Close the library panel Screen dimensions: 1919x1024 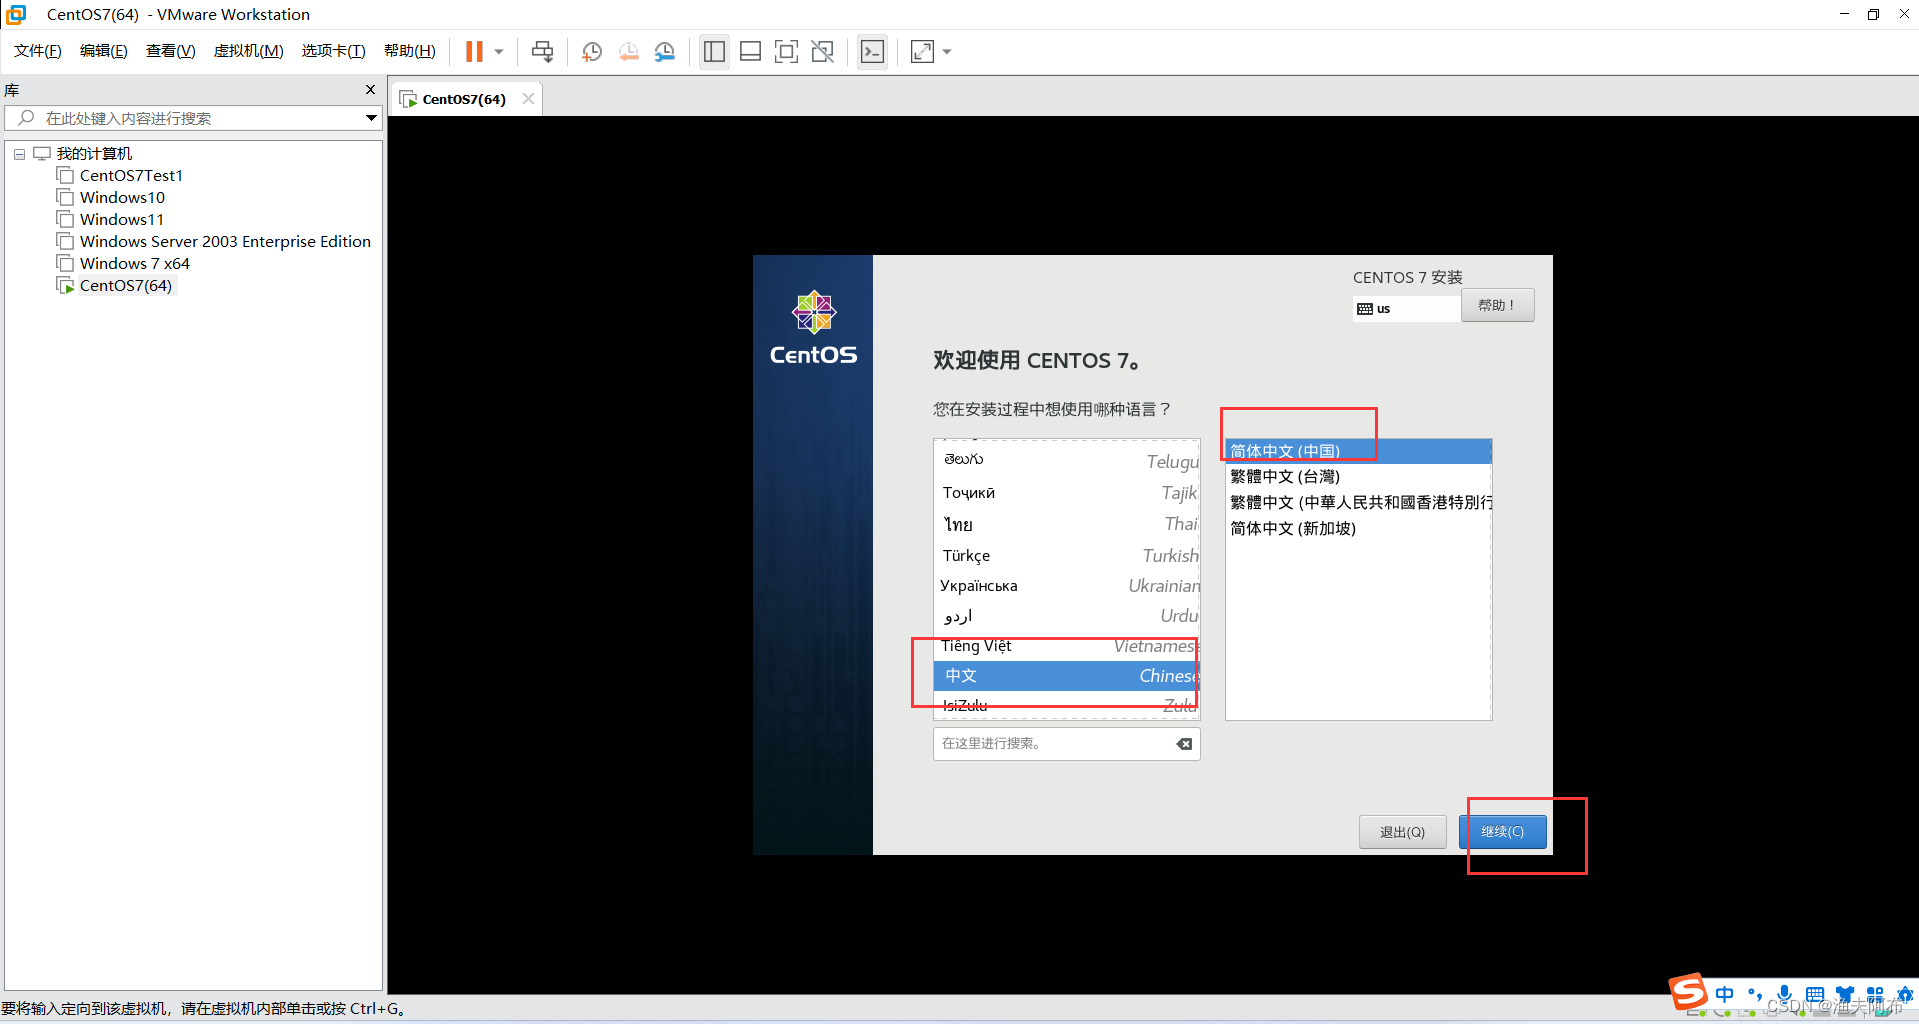point(370,90)
